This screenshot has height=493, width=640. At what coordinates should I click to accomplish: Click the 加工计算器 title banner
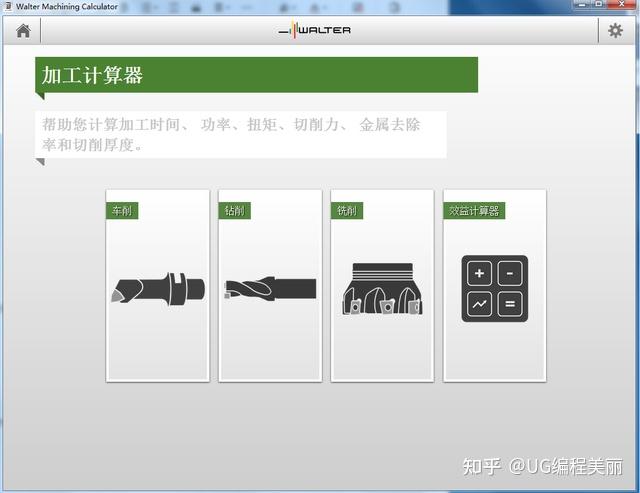point(256,75)
